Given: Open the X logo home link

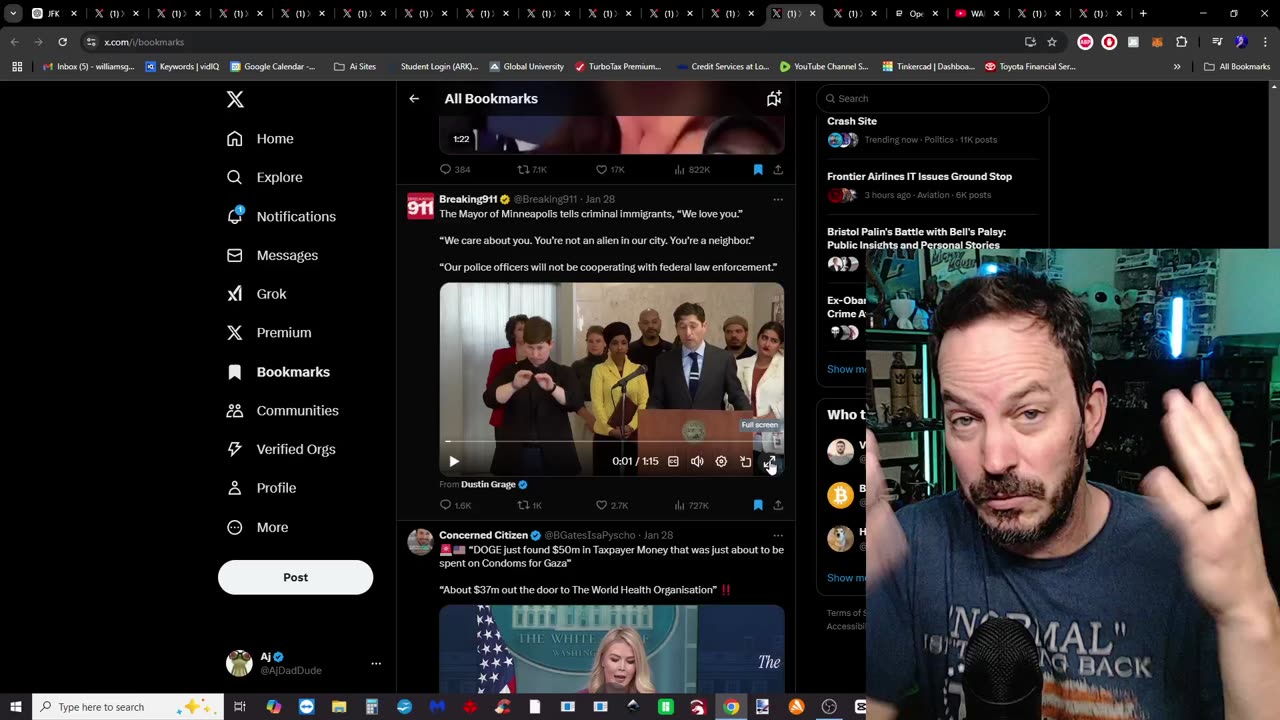Looking at the screenshot, I should coord(235,99).
